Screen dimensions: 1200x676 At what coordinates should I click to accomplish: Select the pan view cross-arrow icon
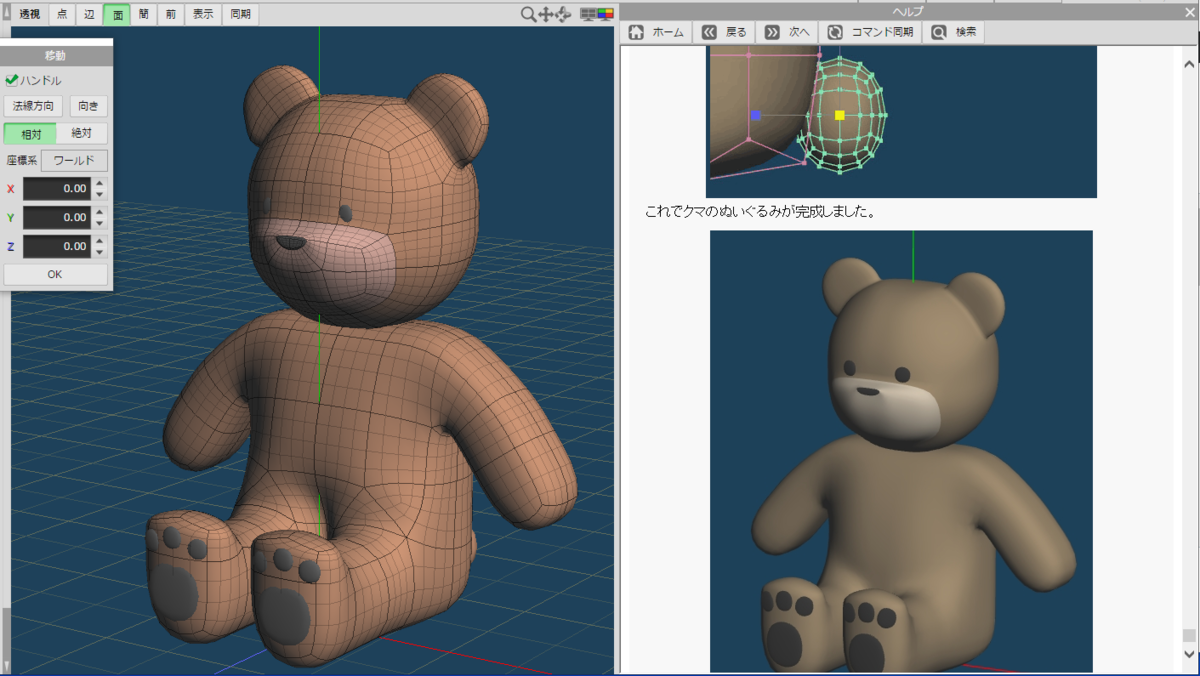tap(546, 14)
